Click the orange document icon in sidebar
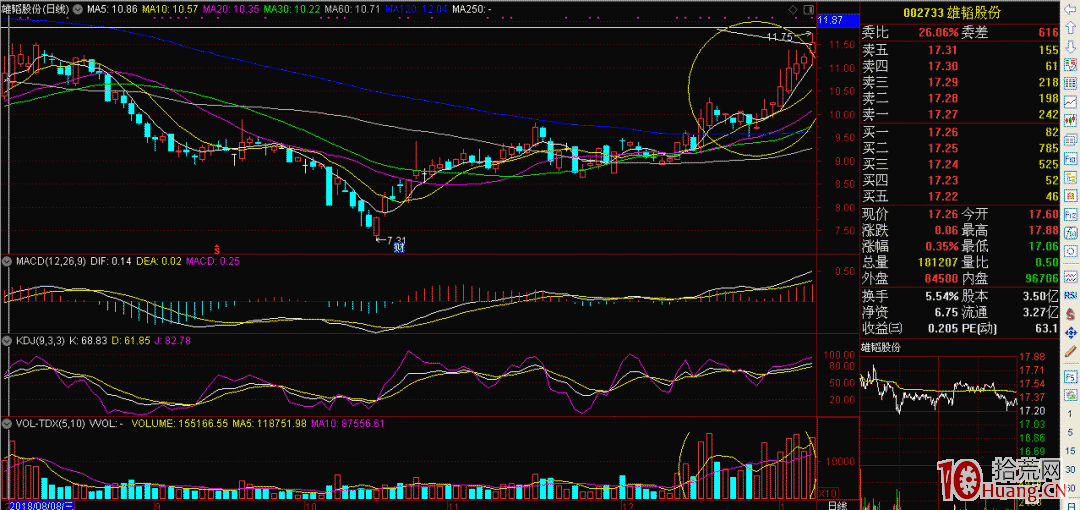The image size is (1080, 510). coord(1070,197)
